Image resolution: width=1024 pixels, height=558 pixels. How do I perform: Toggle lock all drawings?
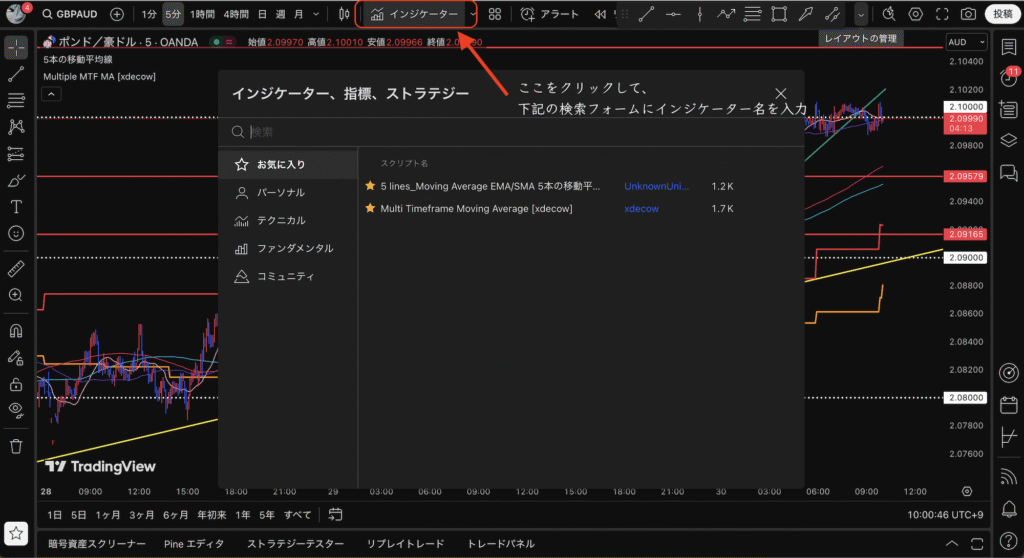(16, 384)
